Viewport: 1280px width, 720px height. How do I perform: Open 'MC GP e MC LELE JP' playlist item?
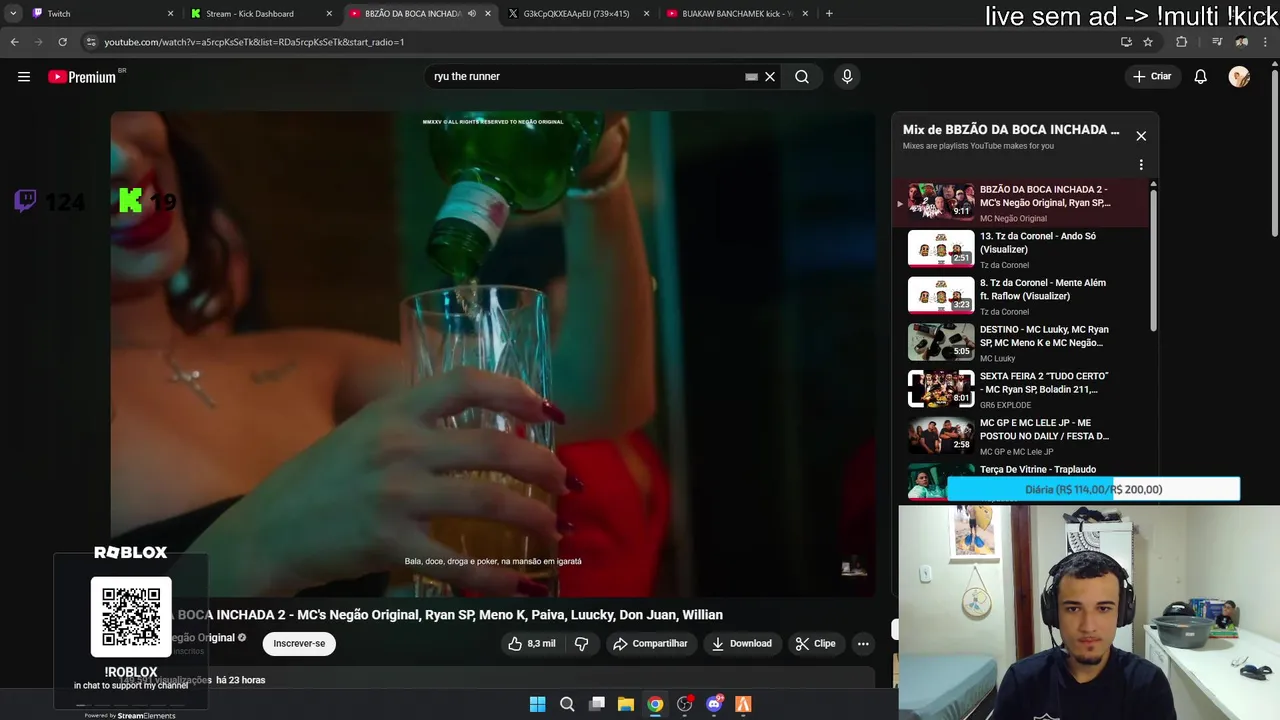pyautogui.click(x=1020, y=436)
